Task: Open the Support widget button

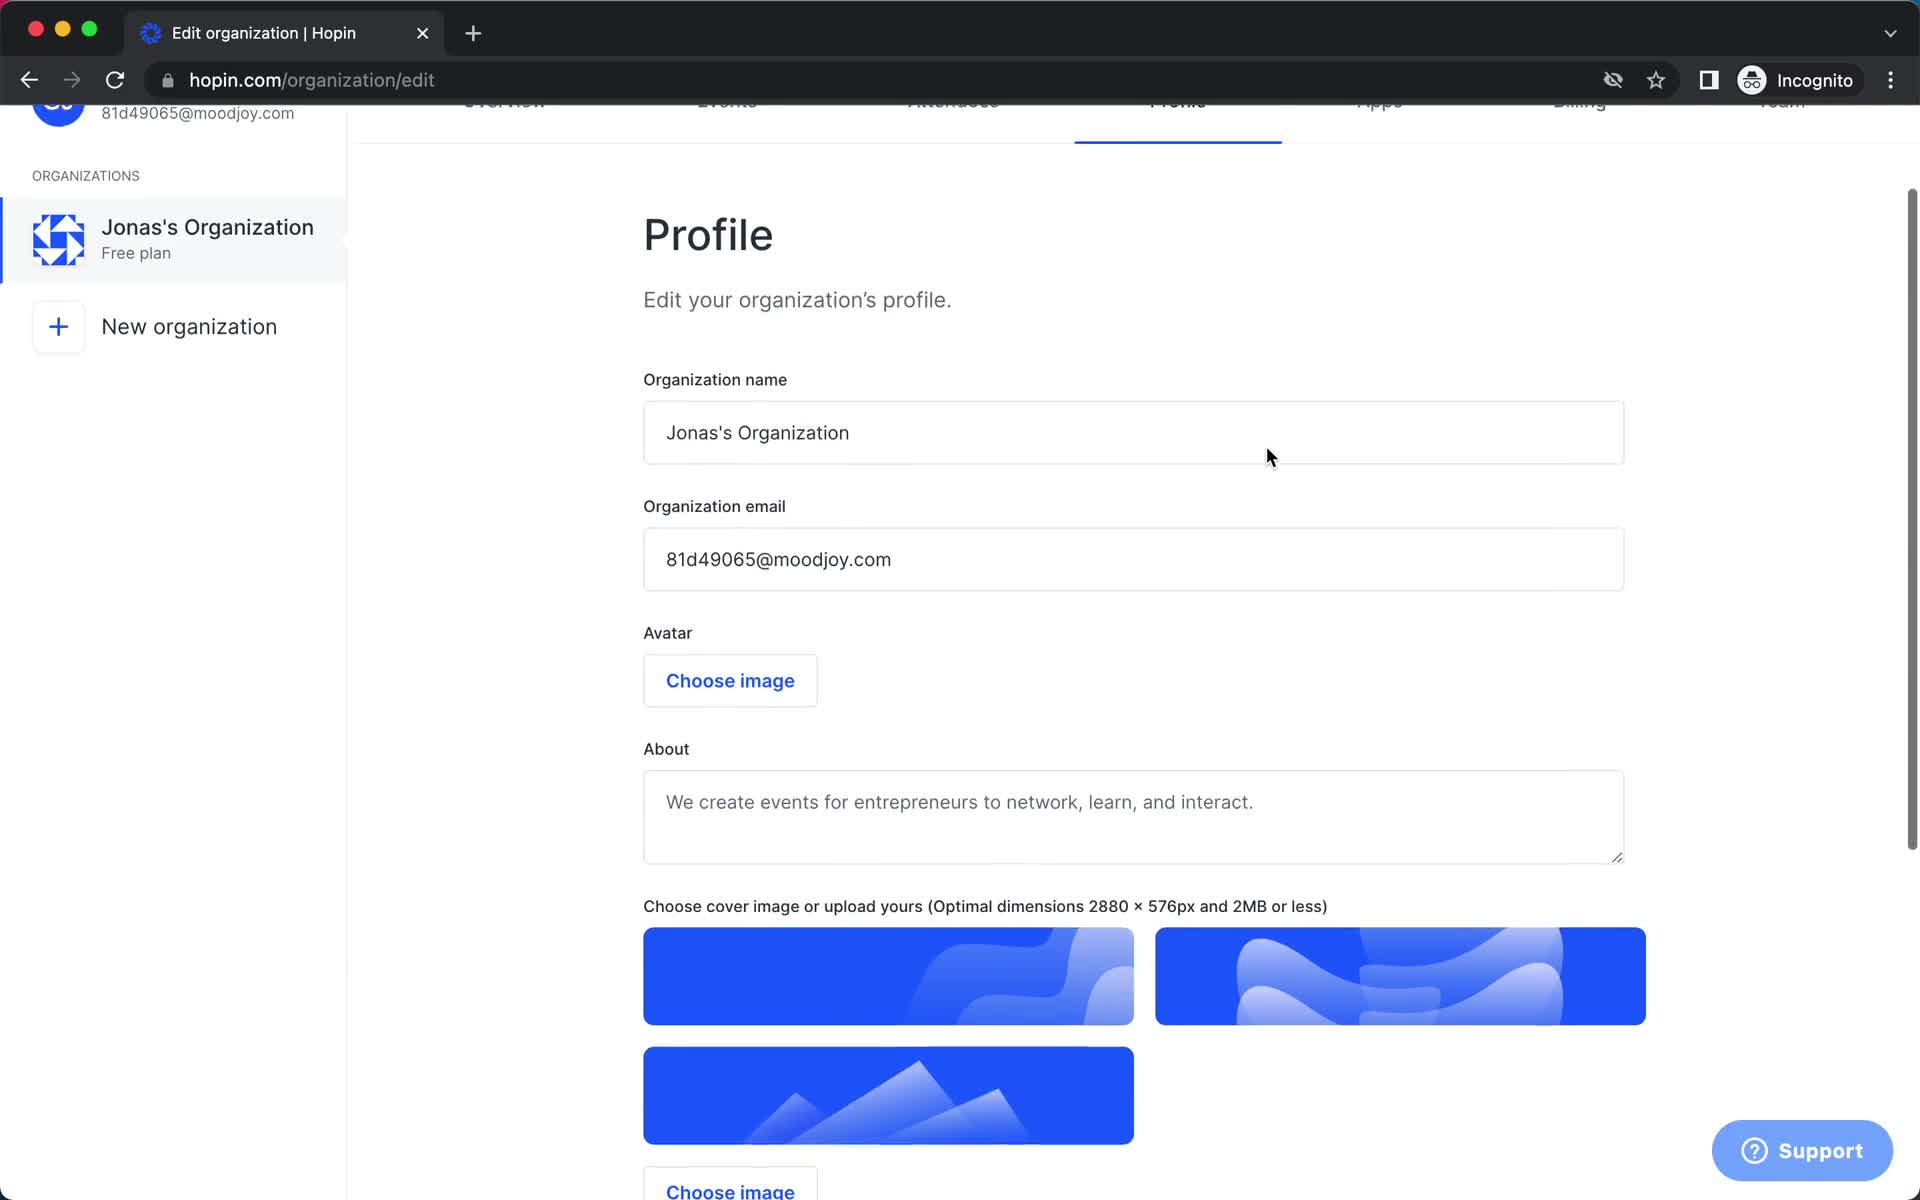Action: click(1803, 1150)
